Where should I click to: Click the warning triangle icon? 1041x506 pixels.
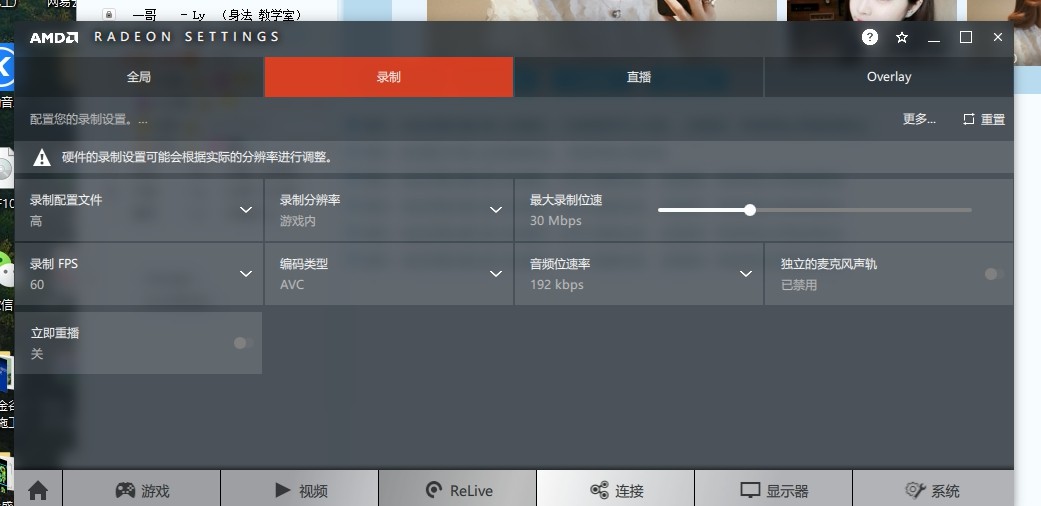tap(42, 157)
